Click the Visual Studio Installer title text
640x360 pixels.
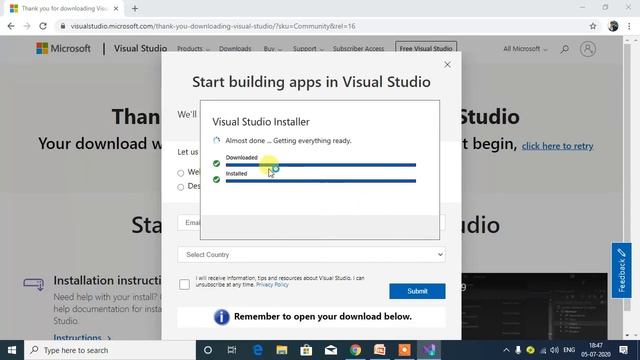point(261,122)
